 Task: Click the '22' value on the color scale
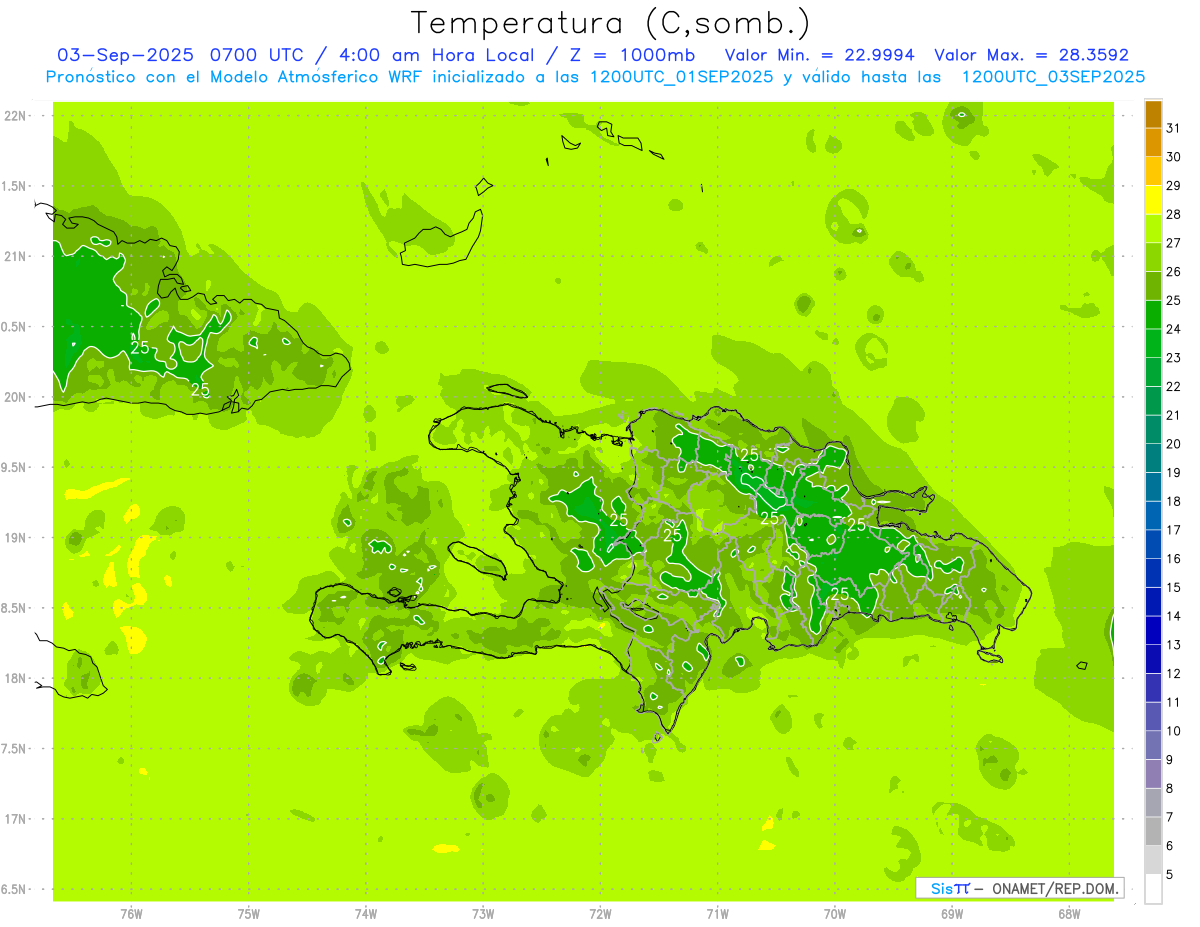click(1174, 387)
